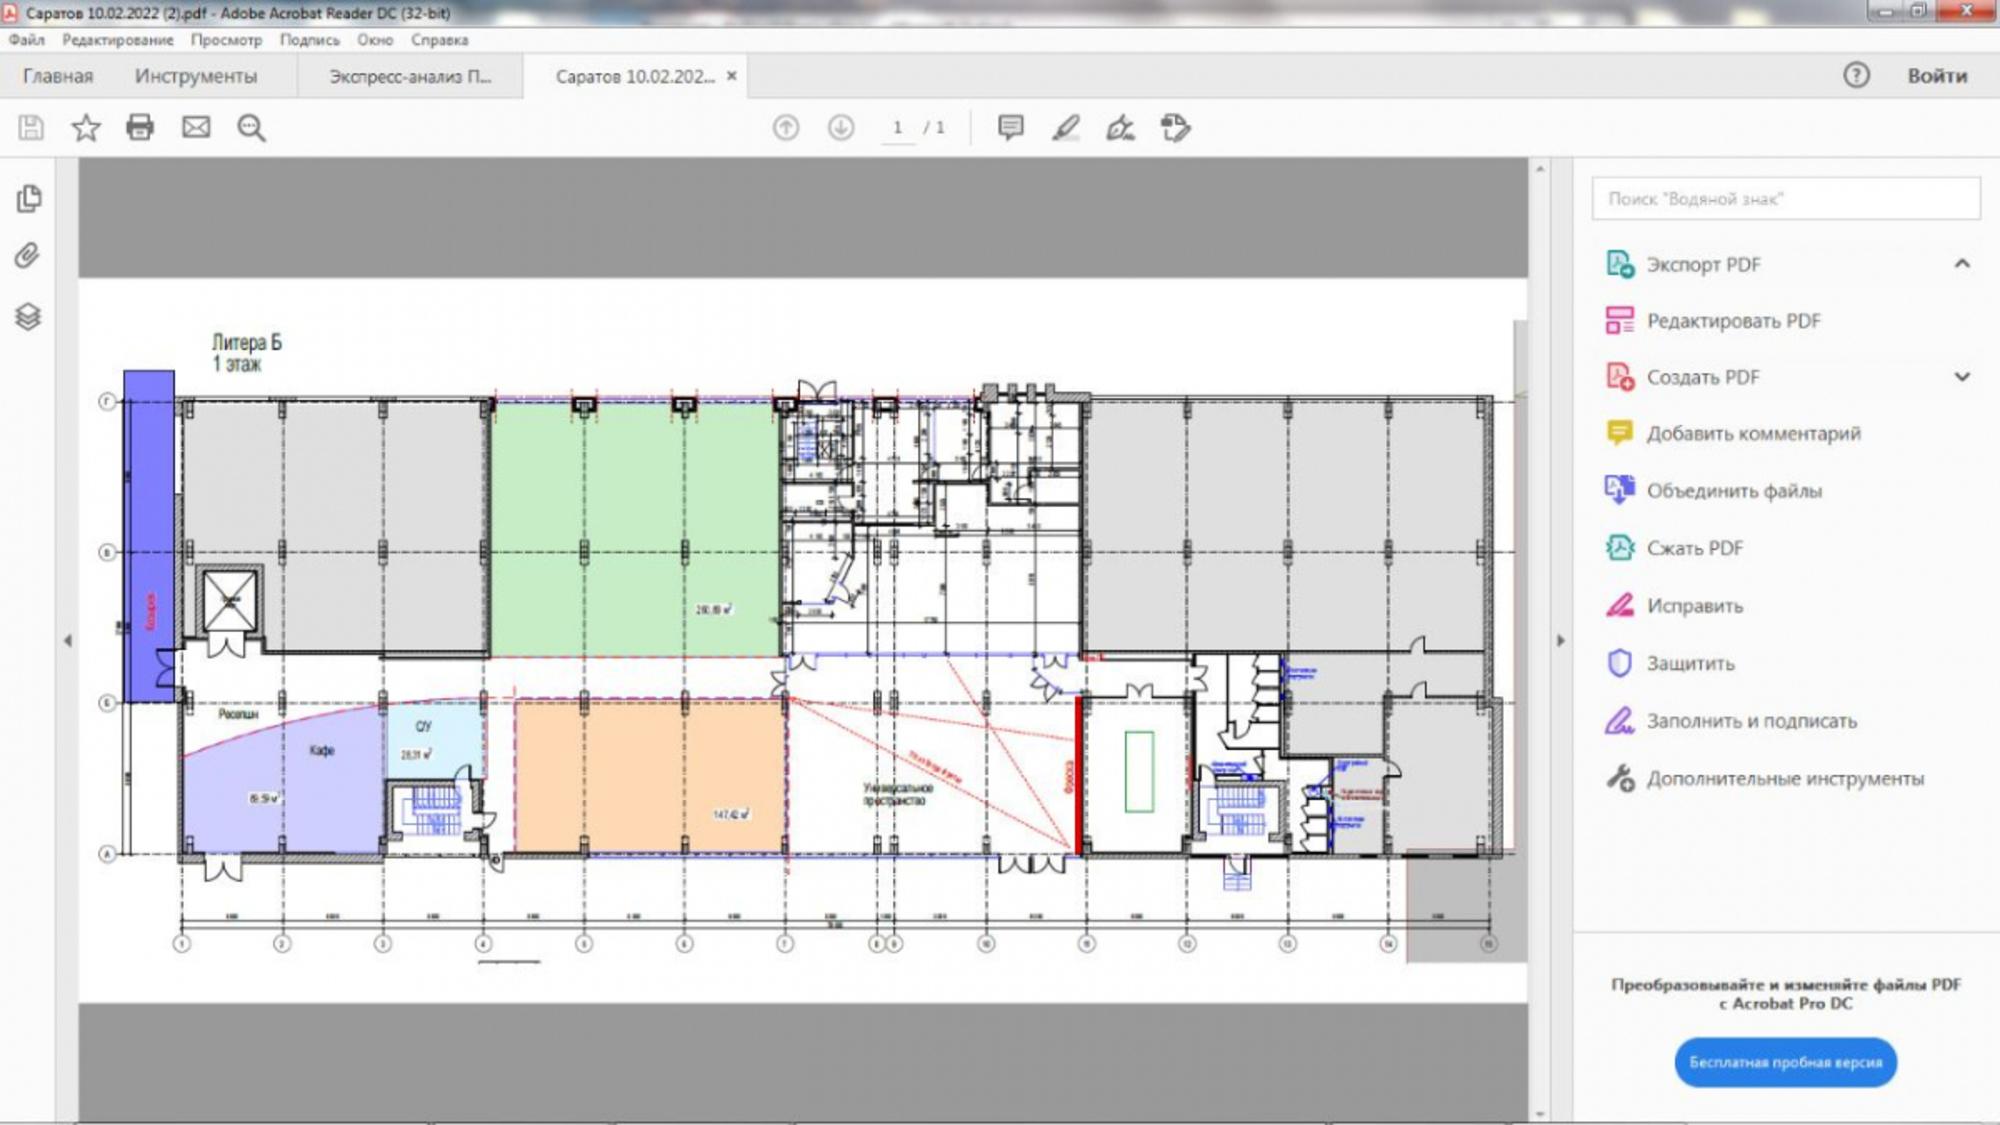Click the Универсальное пространство label
Viewport: 2000px width, 1125px height.
(898, 794)
